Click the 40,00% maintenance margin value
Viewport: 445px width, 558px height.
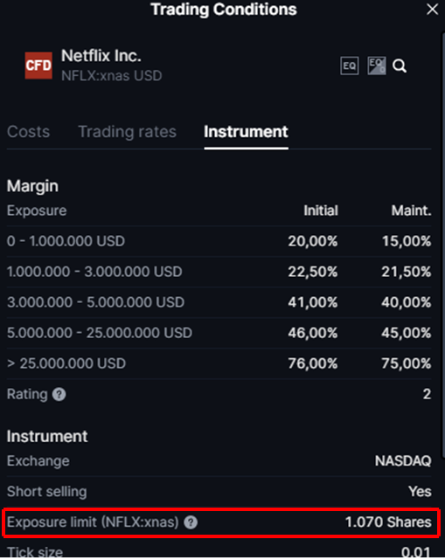[407, 302]
